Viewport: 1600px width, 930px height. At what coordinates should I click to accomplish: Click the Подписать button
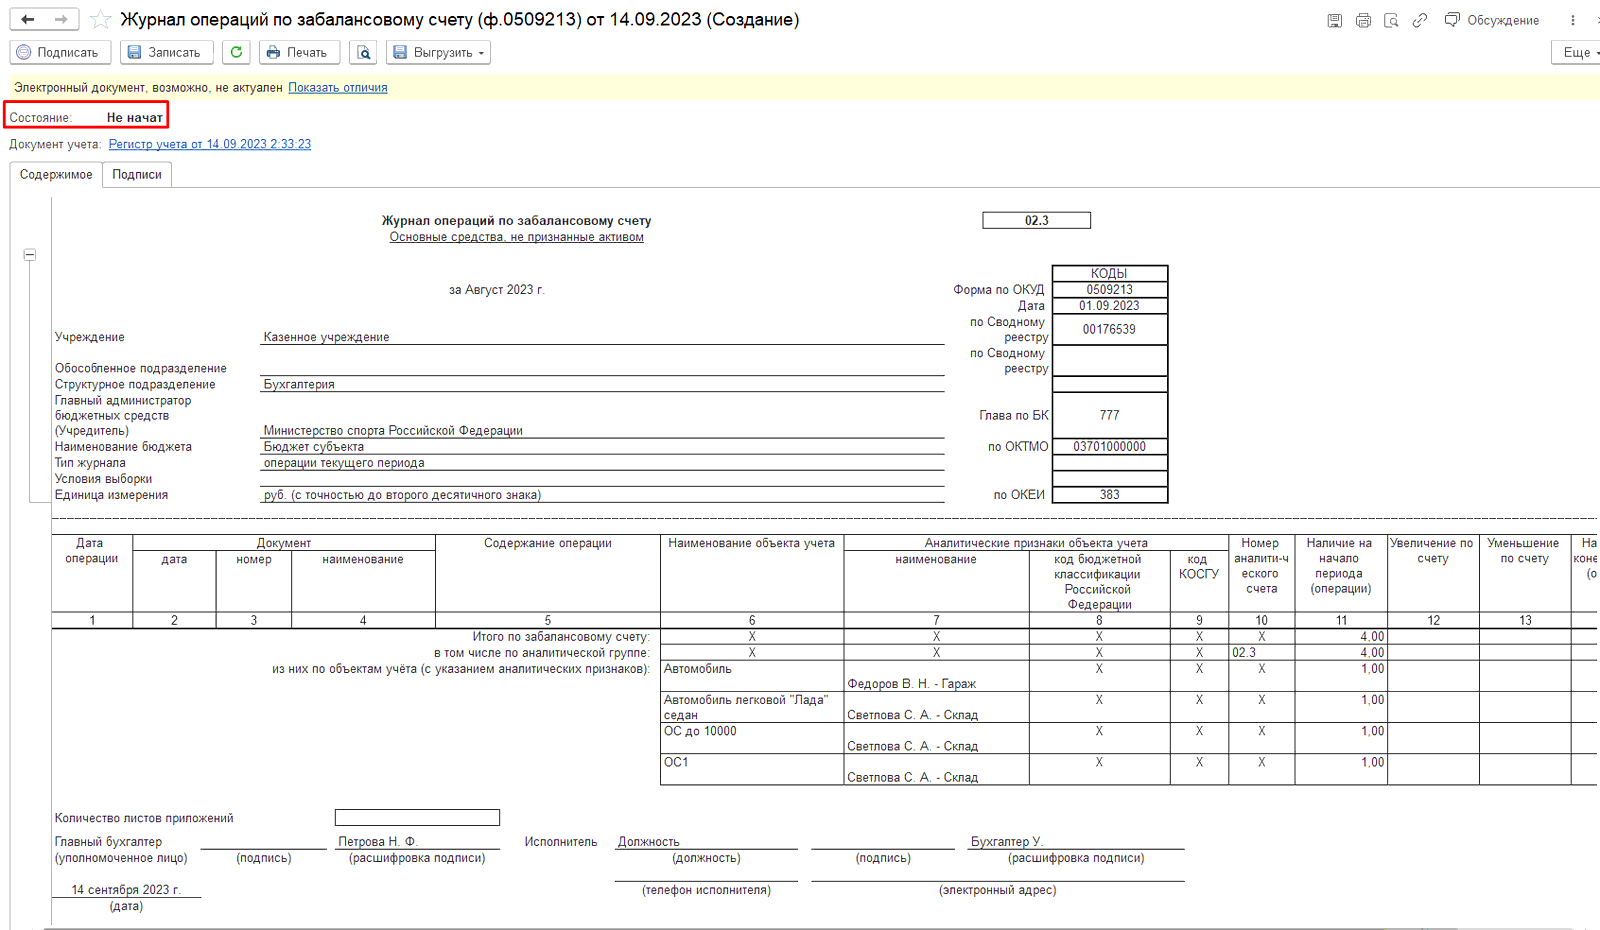60,52
